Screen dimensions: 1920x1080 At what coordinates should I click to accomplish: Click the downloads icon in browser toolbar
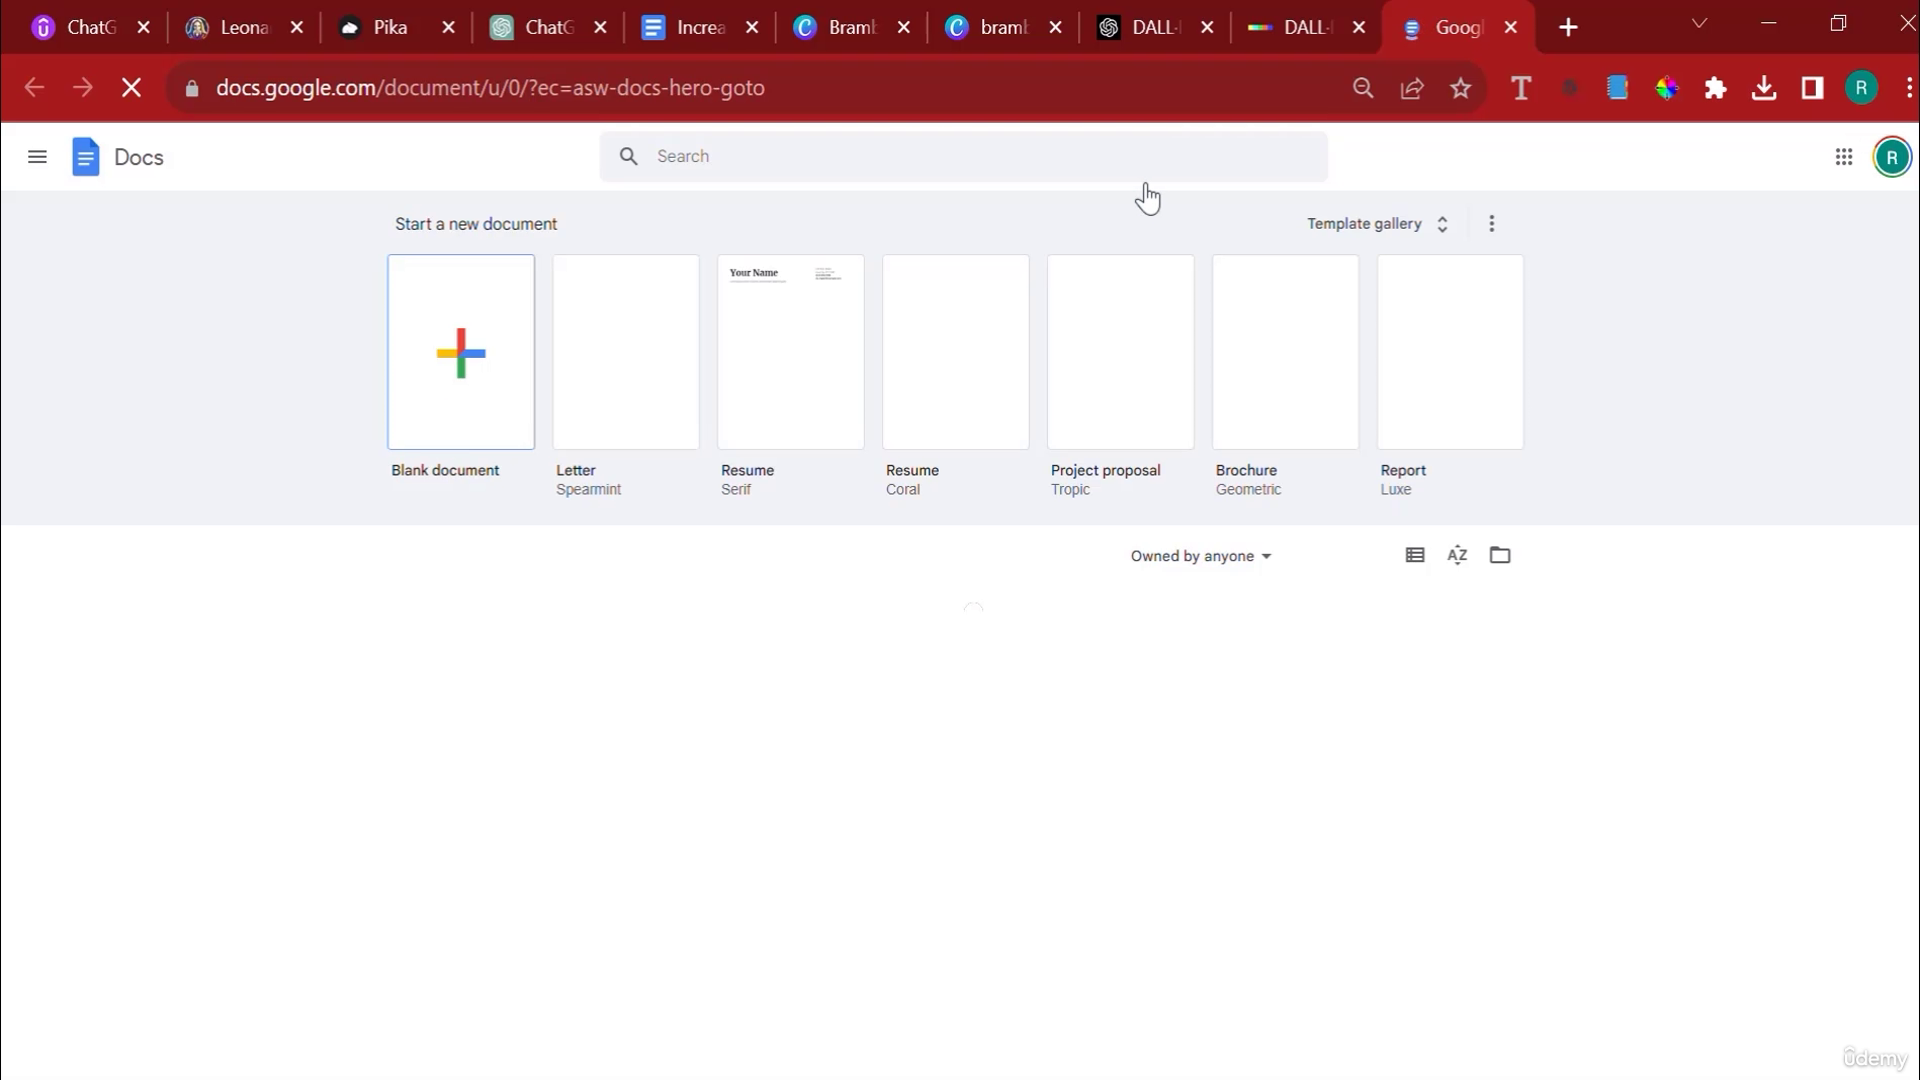click(1764, 88)
